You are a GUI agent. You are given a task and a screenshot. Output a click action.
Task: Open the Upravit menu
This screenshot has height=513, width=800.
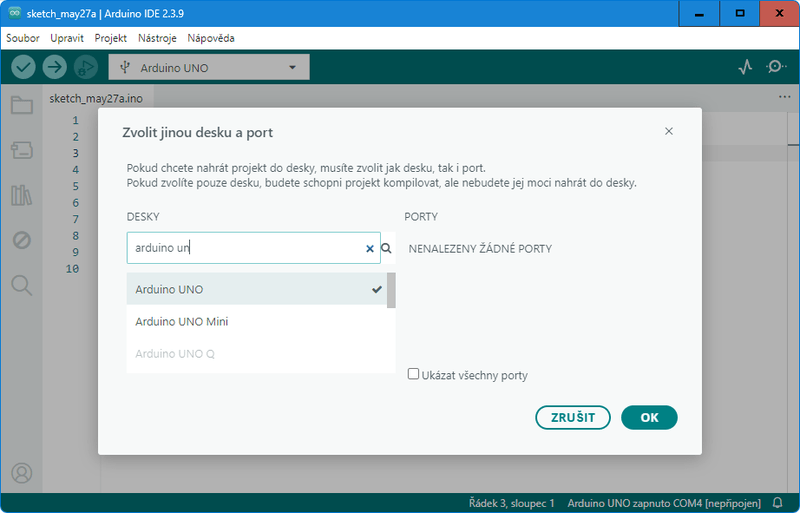pyautogui.click(x=67, y=38)
